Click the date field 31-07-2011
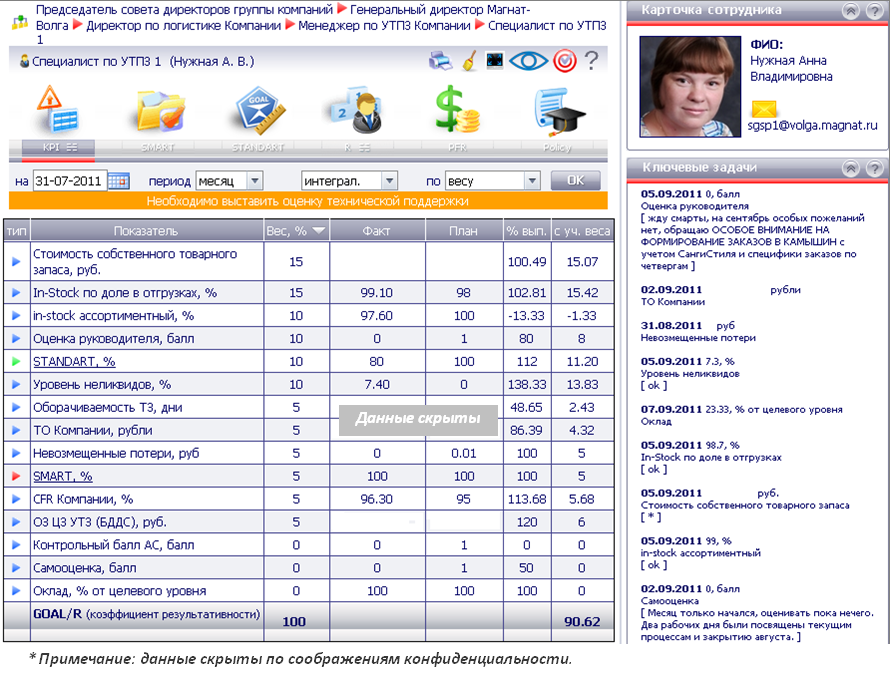This screenshot has height=676, width=896. pos(69,181)
